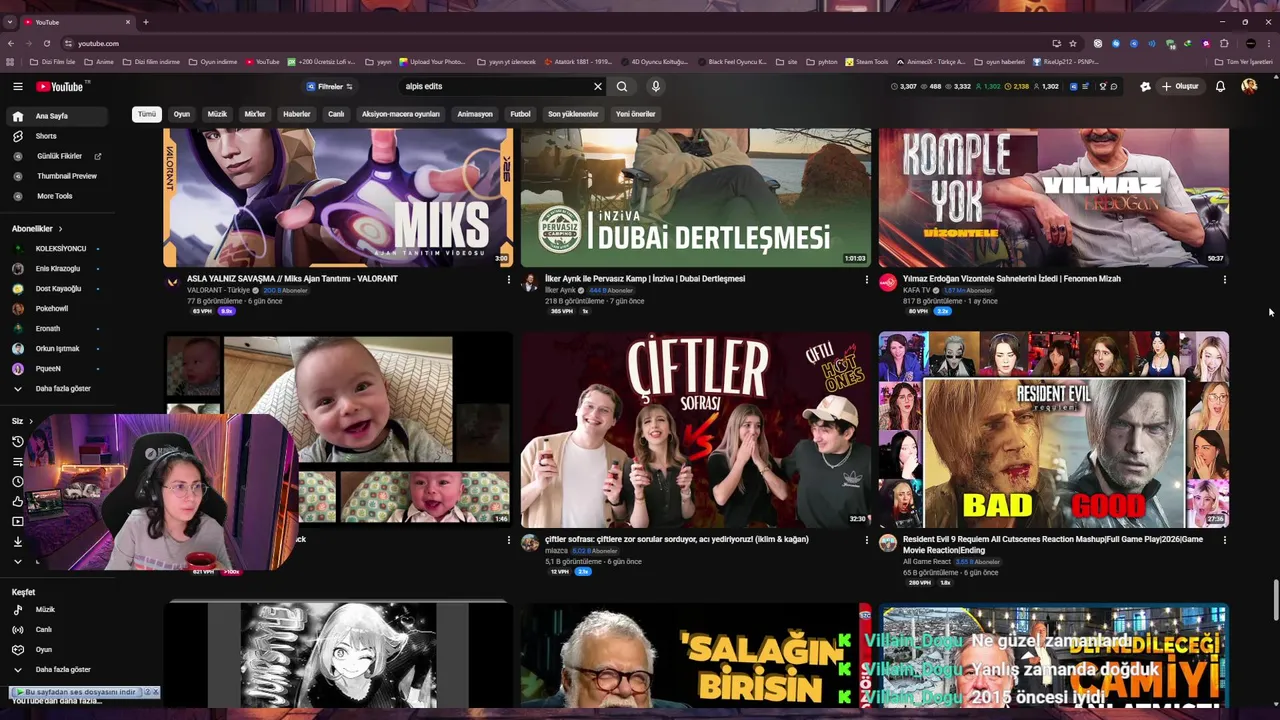The width and height of the screenshot is (1280, 720).
Task: Open VALORANT Türkiye channel avatar
Action: click(172, 283)
